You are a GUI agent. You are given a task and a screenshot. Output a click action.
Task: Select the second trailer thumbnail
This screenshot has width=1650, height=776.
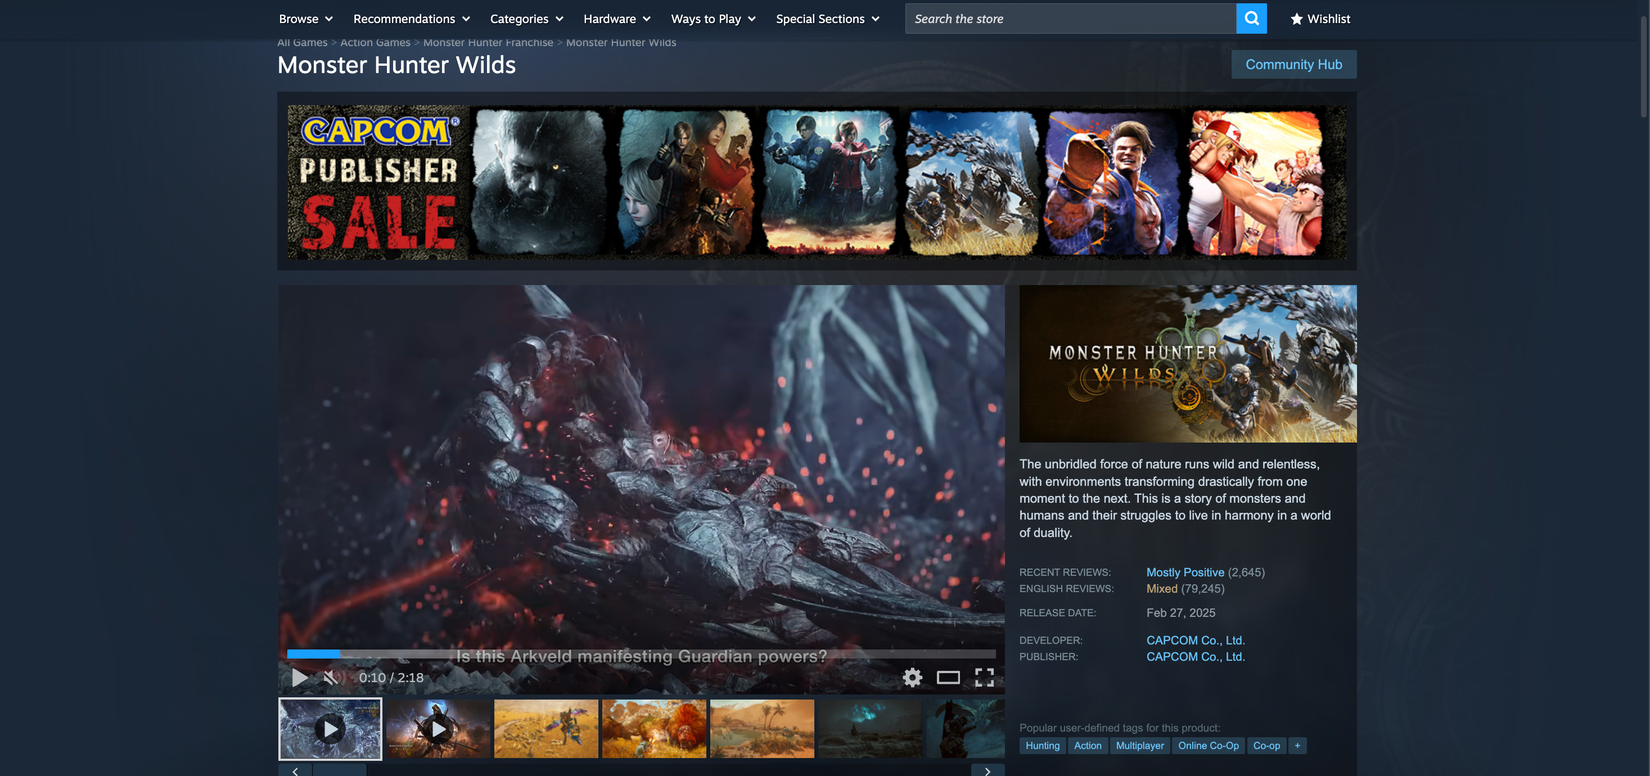click(x=438, y=729)
